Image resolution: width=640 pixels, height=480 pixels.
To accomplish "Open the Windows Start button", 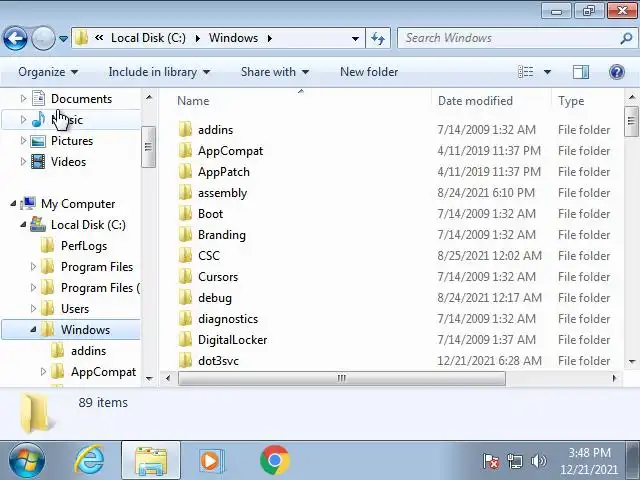I will pyautogui.click(x=27, y=460).
